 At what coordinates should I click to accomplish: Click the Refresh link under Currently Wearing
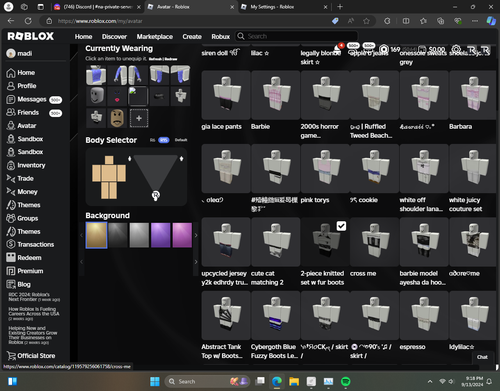155,59
